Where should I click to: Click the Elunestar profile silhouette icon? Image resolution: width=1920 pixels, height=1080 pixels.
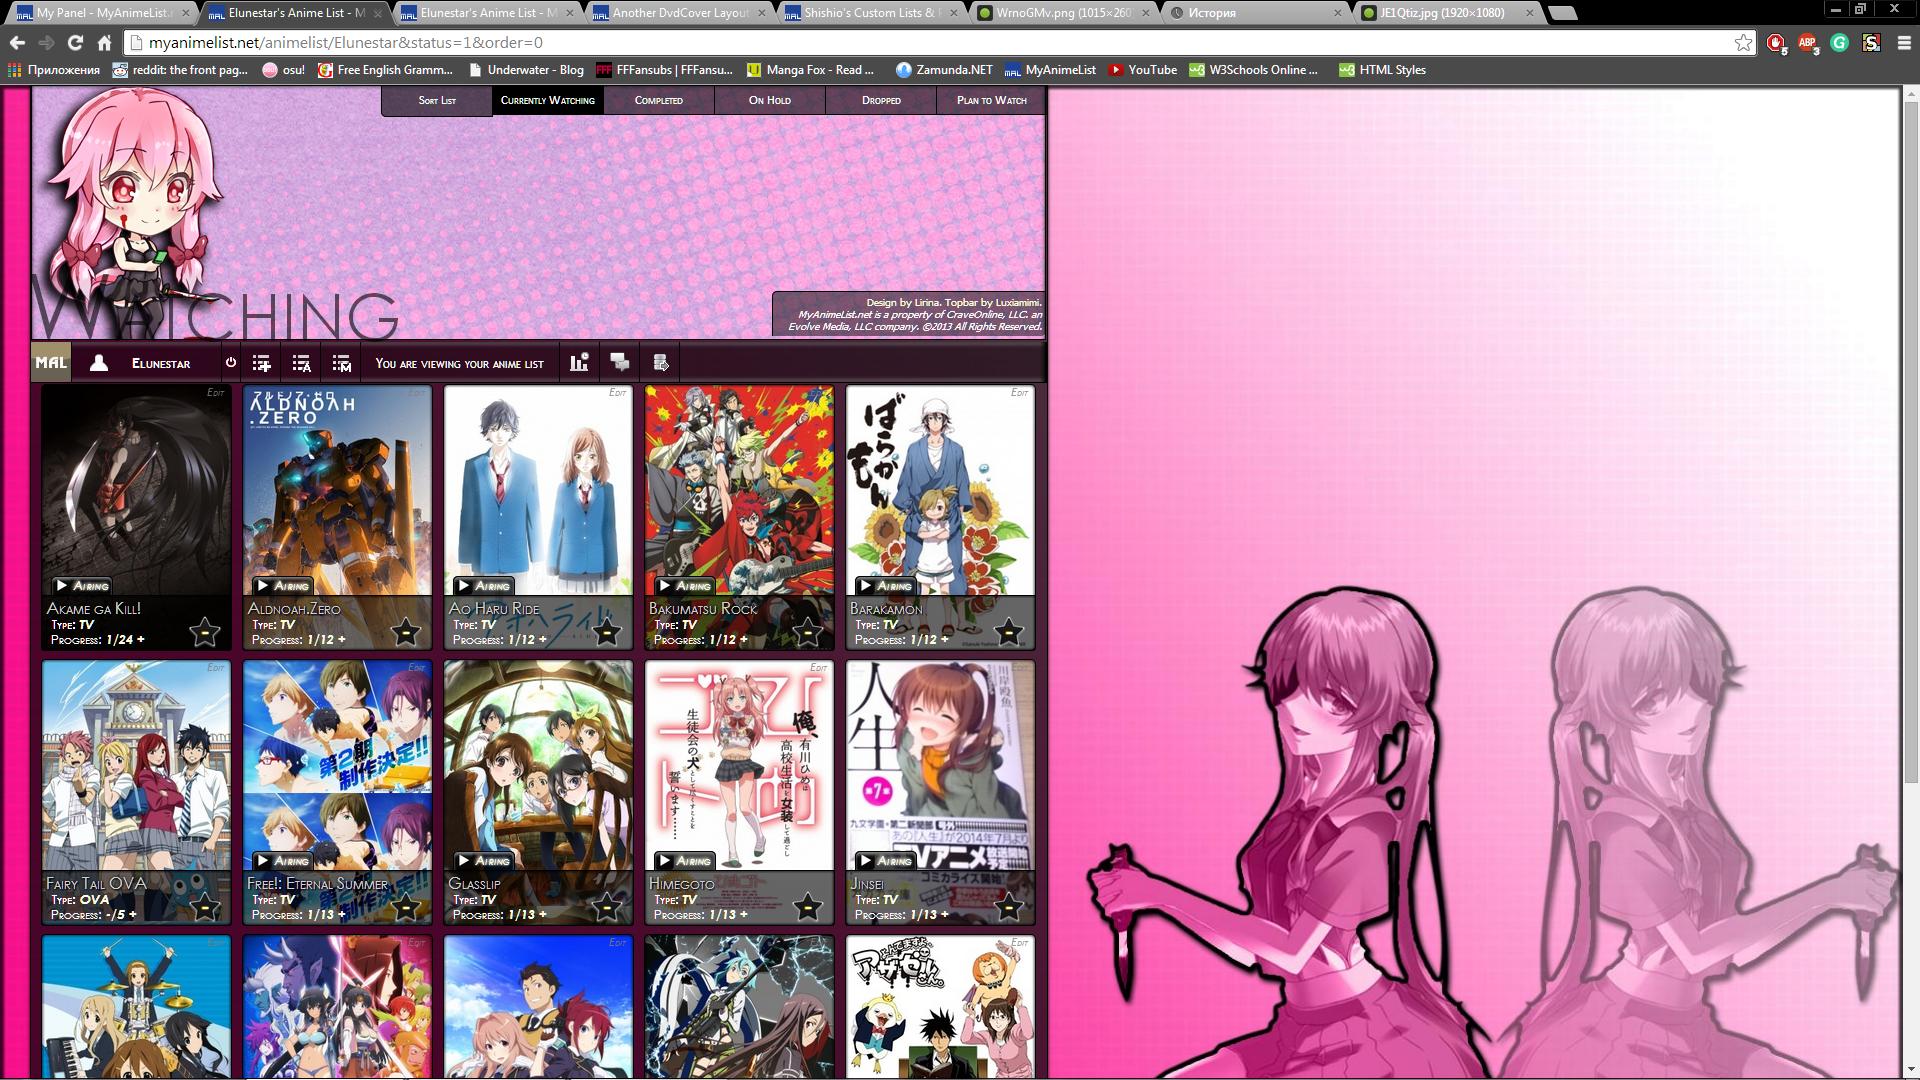click(x=99, y=363)
